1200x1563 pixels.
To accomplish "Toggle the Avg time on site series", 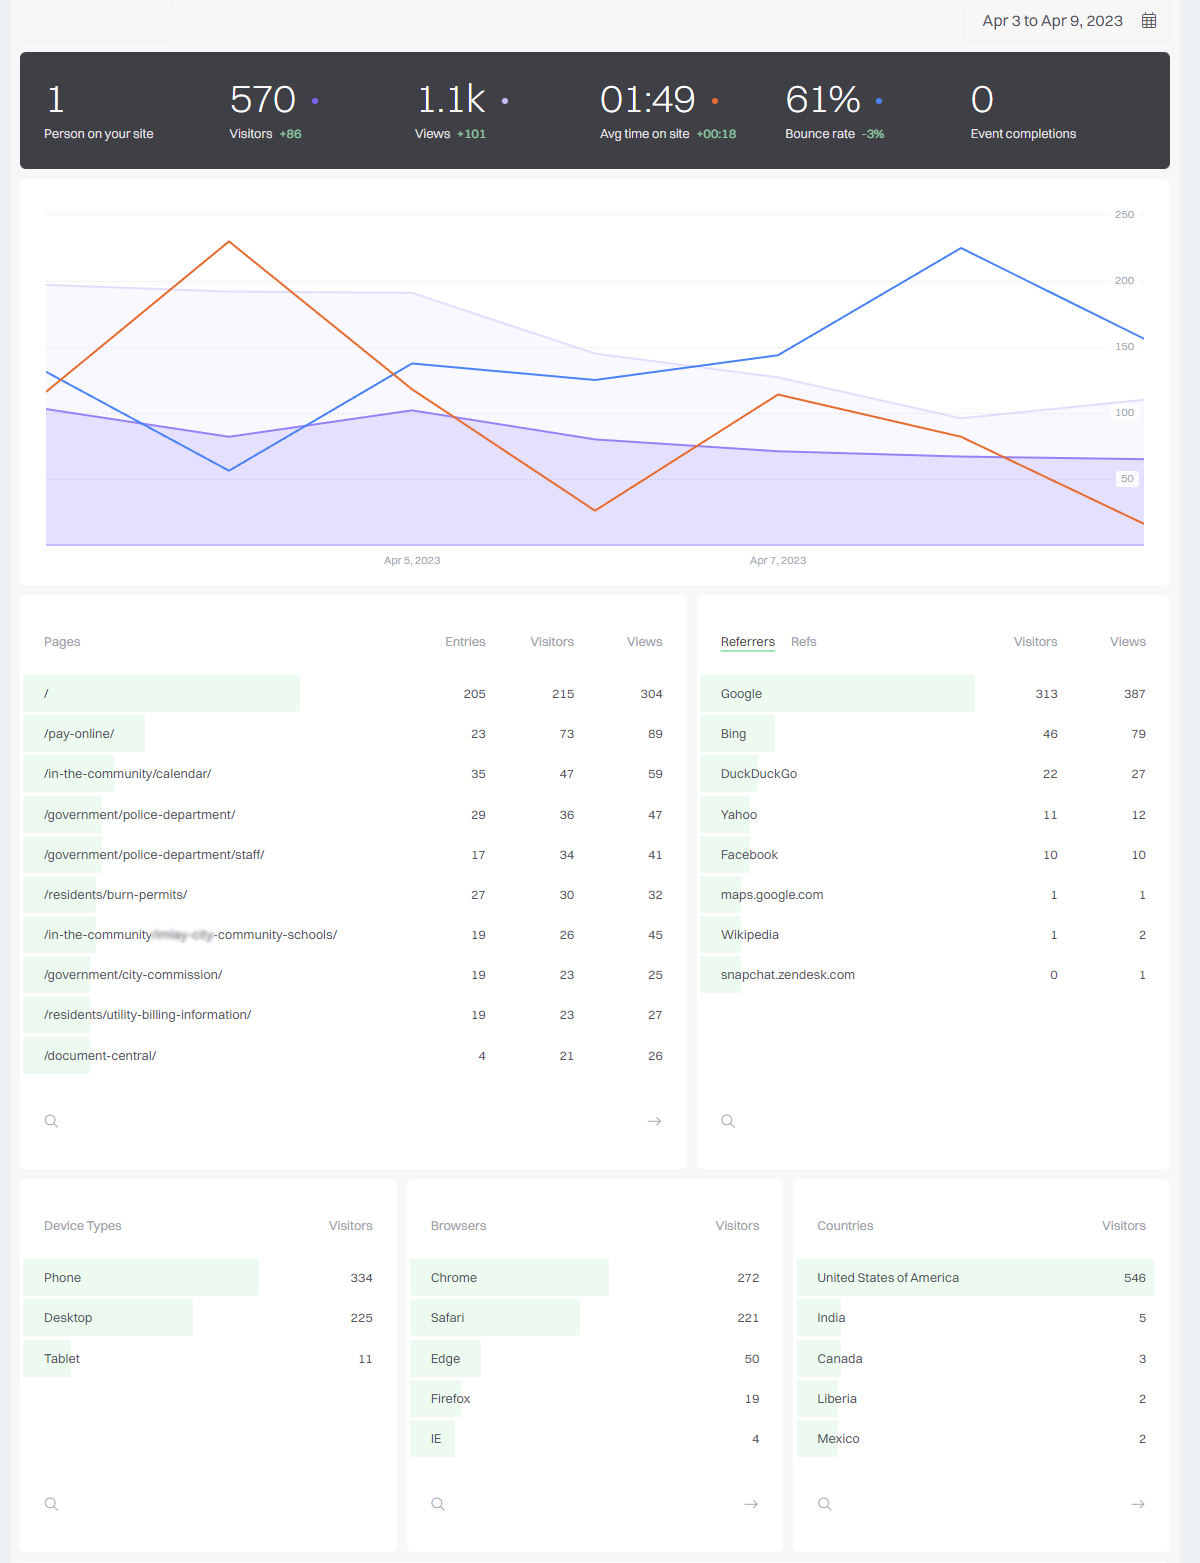I will (715, 101).
